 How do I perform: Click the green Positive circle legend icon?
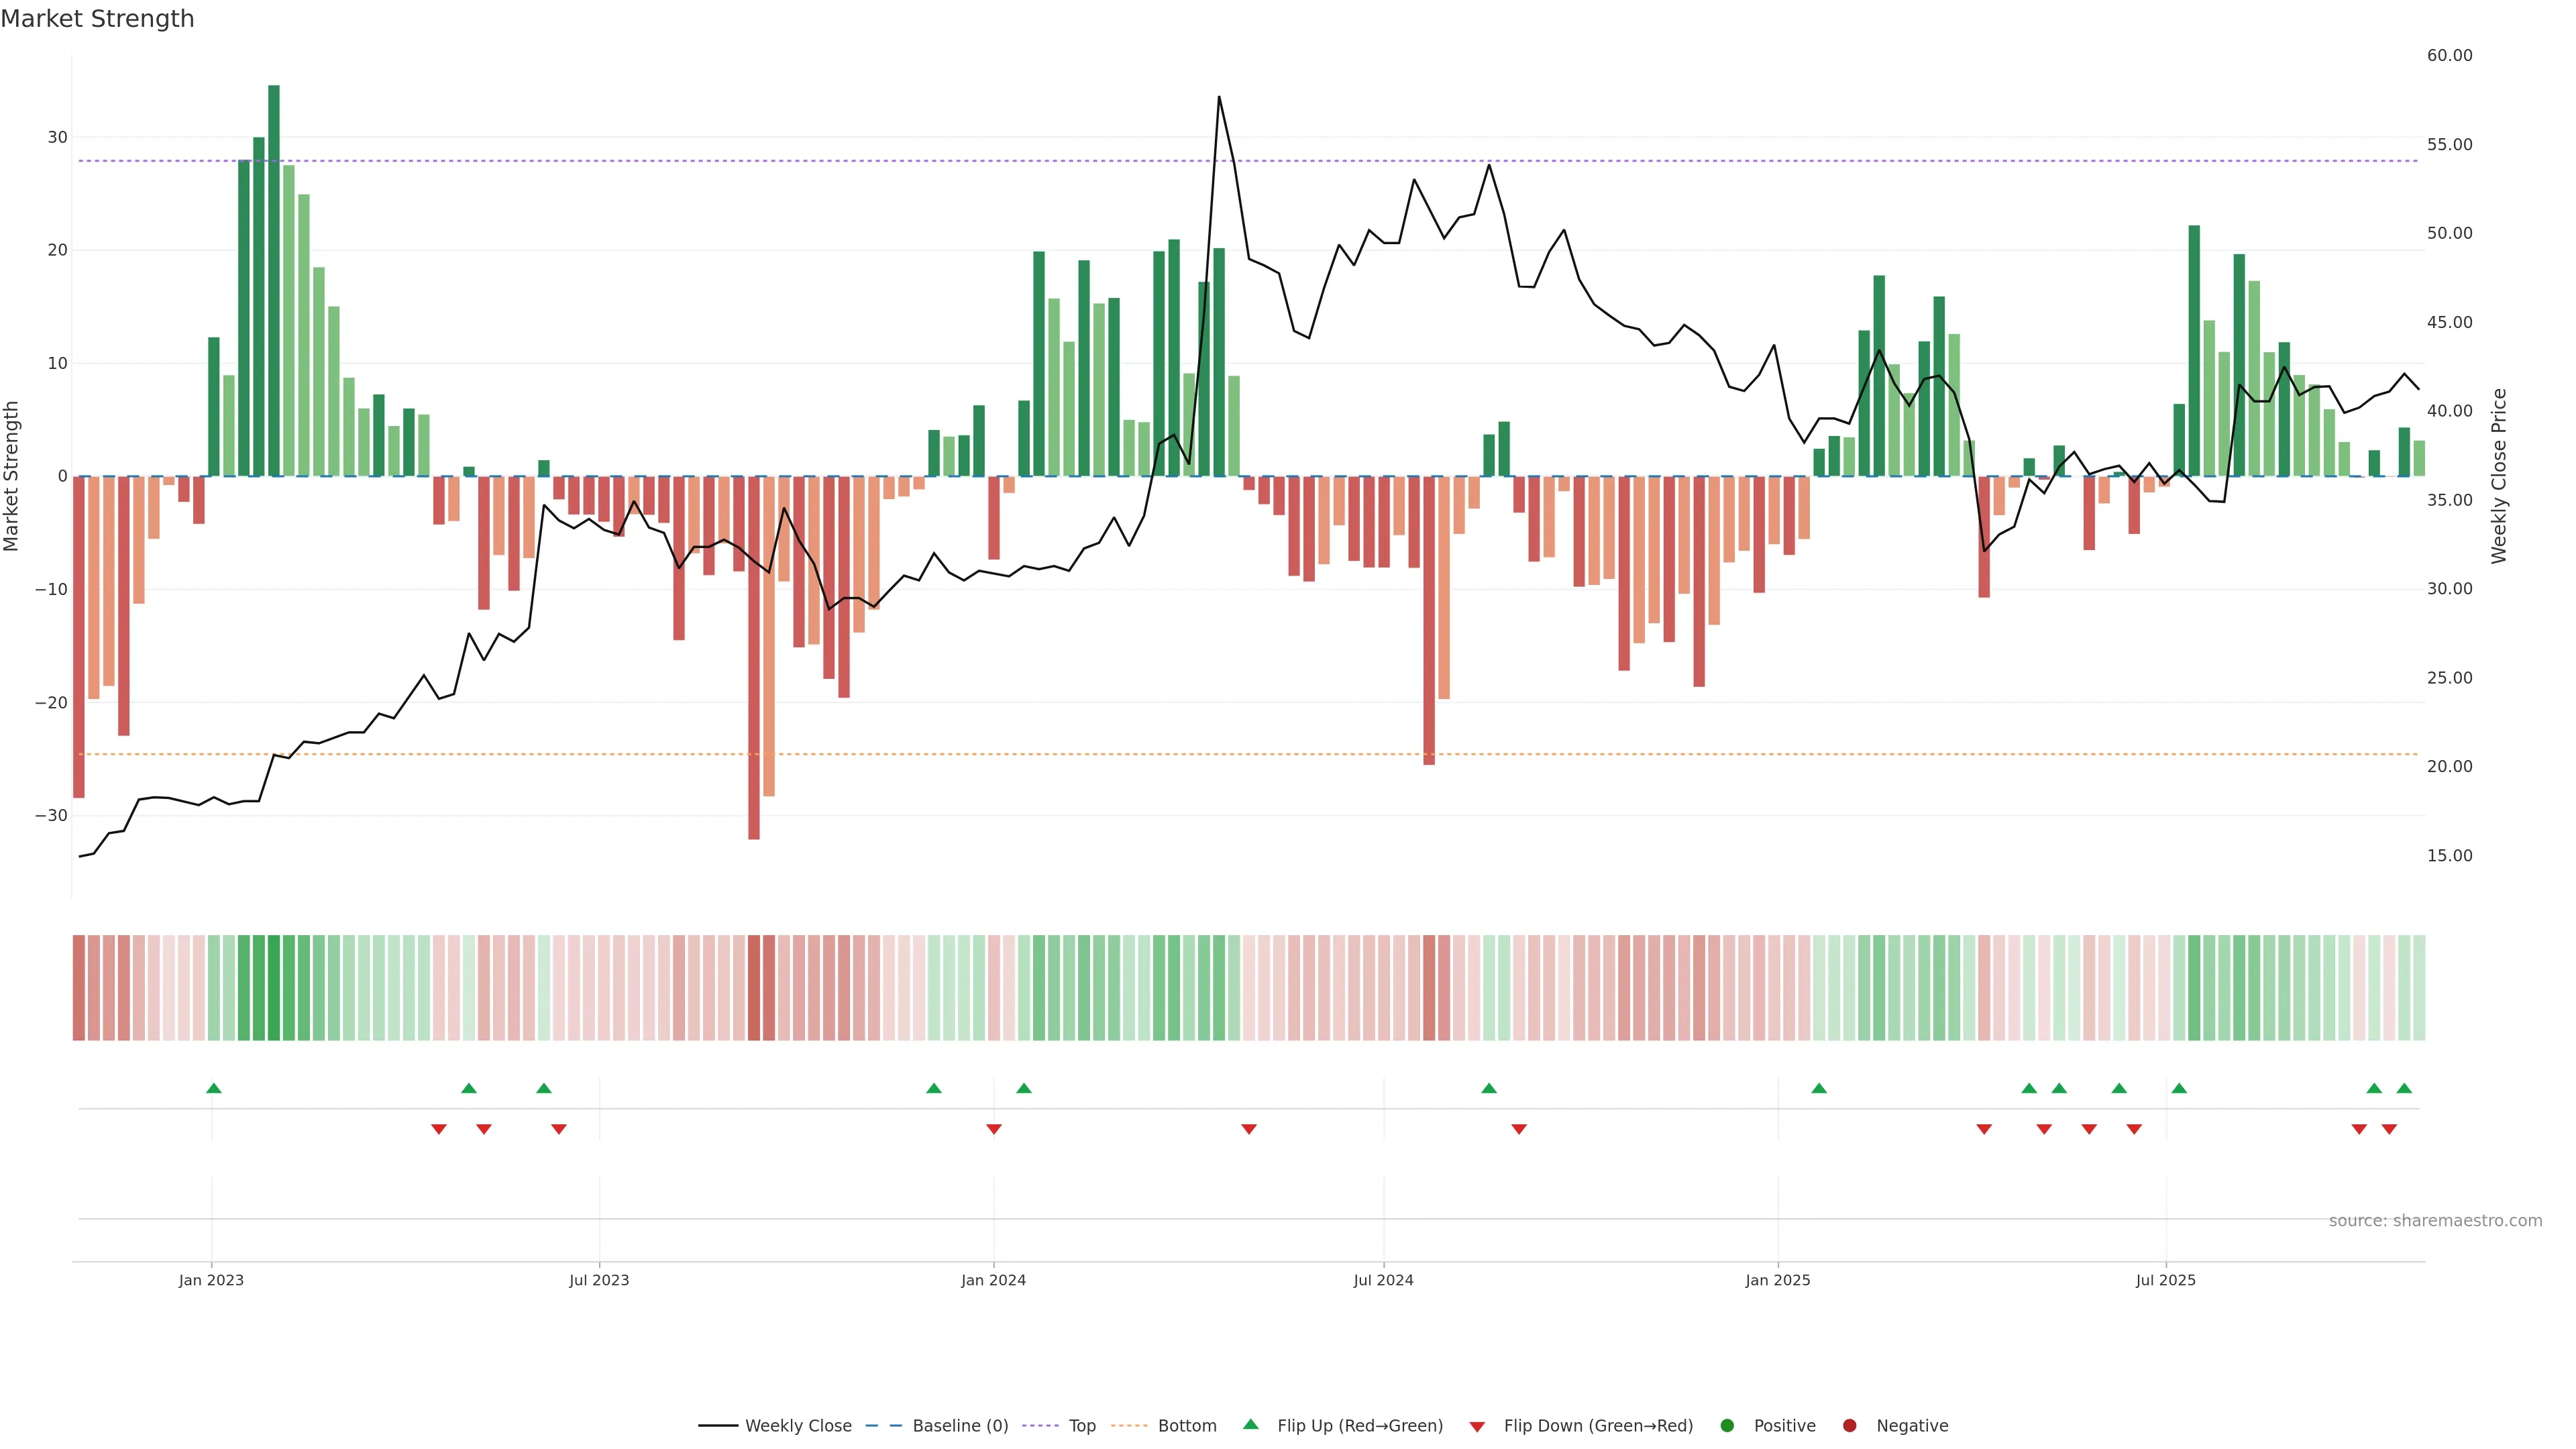(x=1727, y=1426)
